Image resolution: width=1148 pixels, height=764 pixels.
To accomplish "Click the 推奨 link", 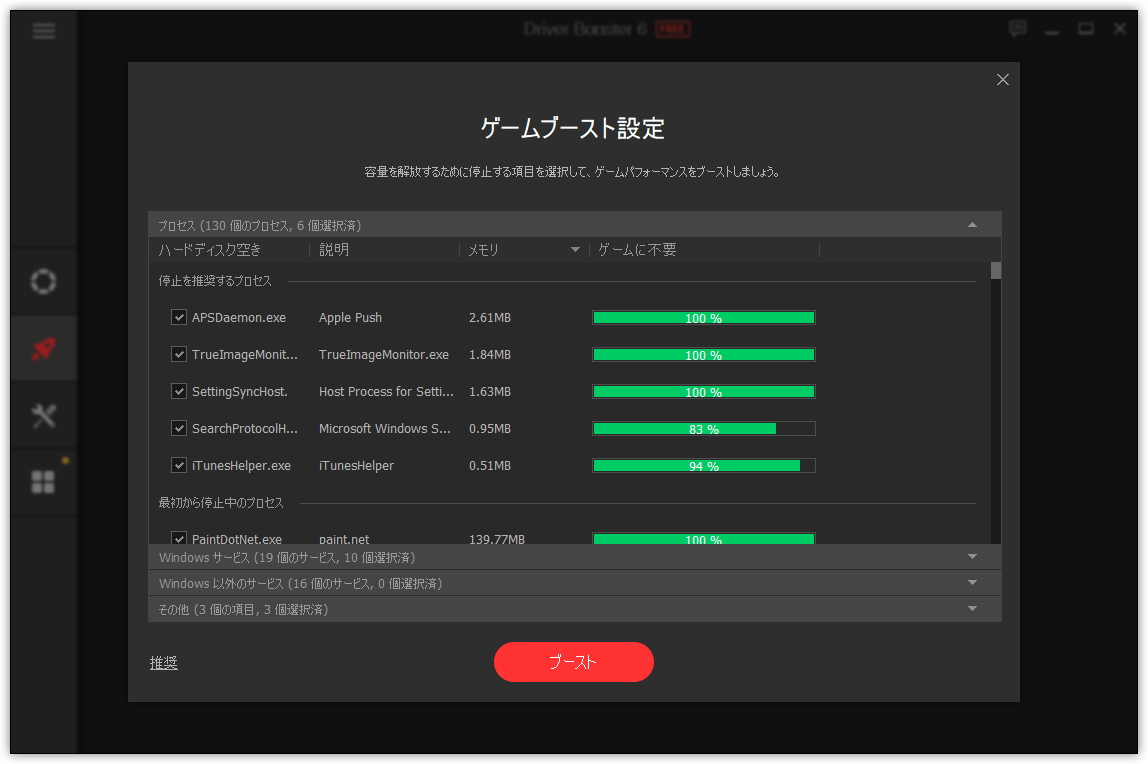I will (163, 662).
